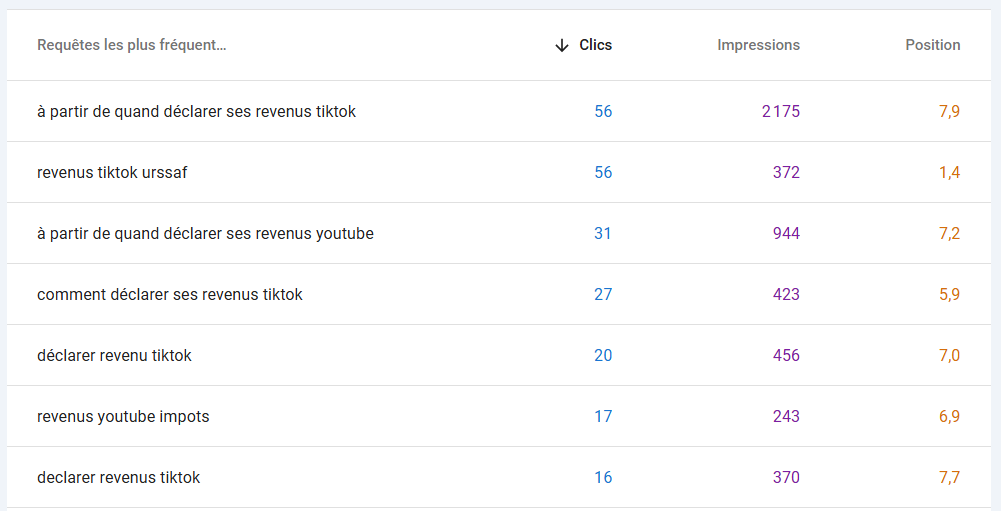Click the 5,9 position value

tap(949, 294)
